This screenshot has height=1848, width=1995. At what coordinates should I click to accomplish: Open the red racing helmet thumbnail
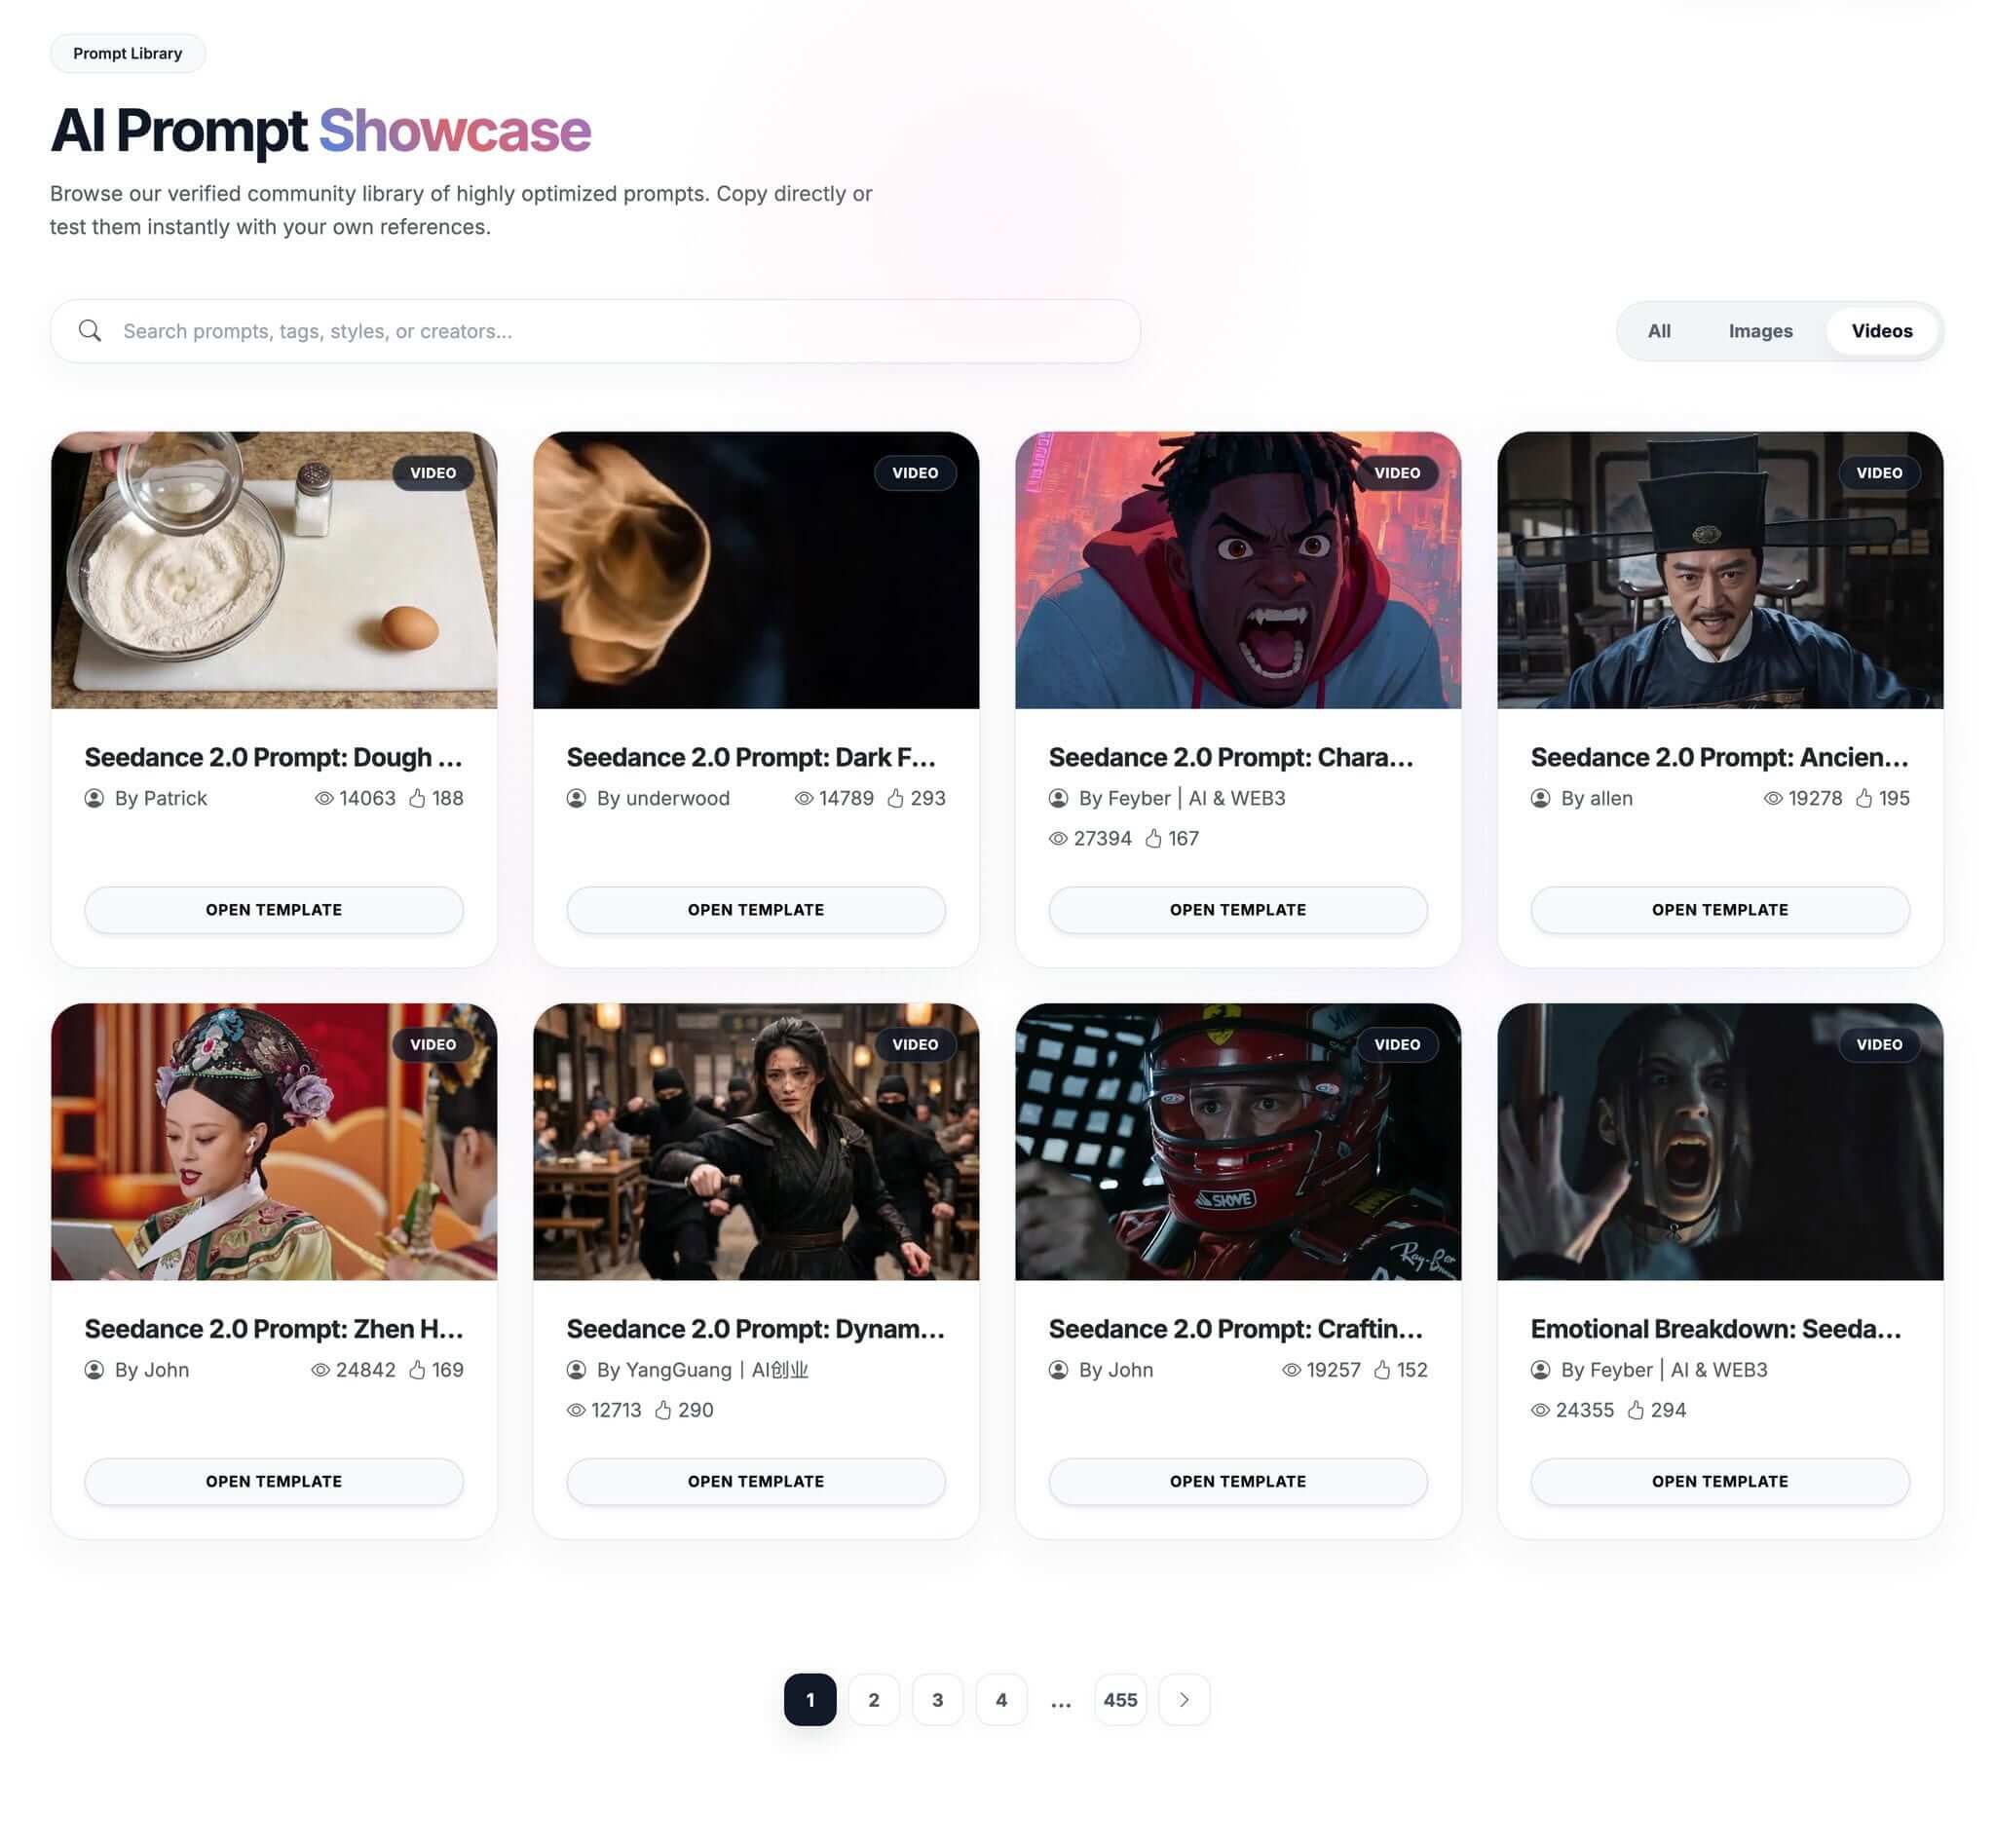pos(1238,1142)
